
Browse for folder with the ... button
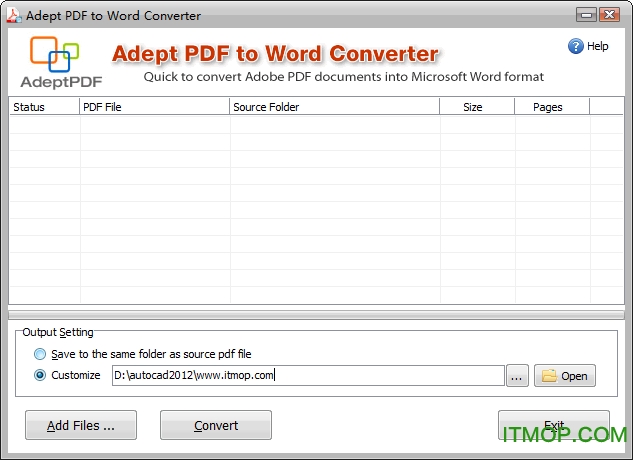coord(517,376)
